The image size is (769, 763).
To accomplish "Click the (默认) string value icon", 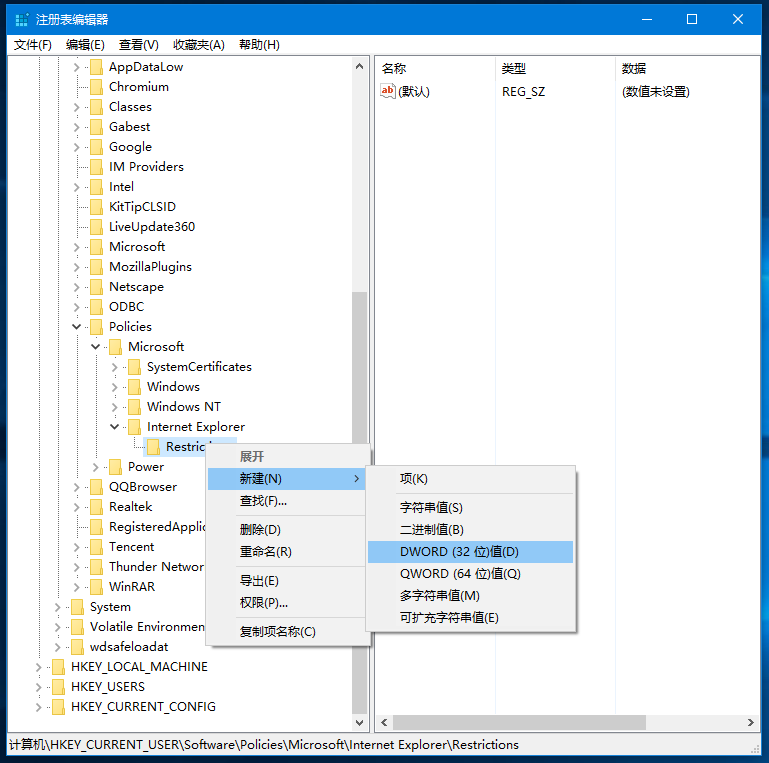I will pos(388,91).
